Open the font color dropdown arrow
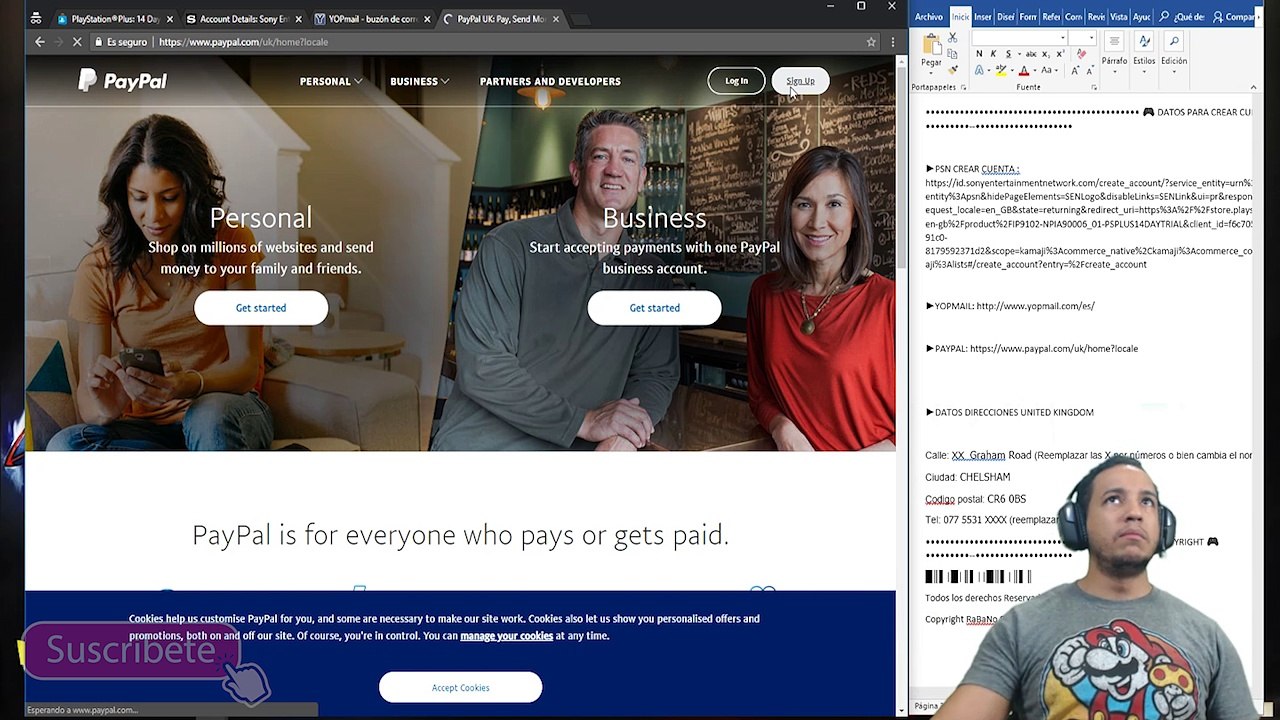 point(1033,70)
